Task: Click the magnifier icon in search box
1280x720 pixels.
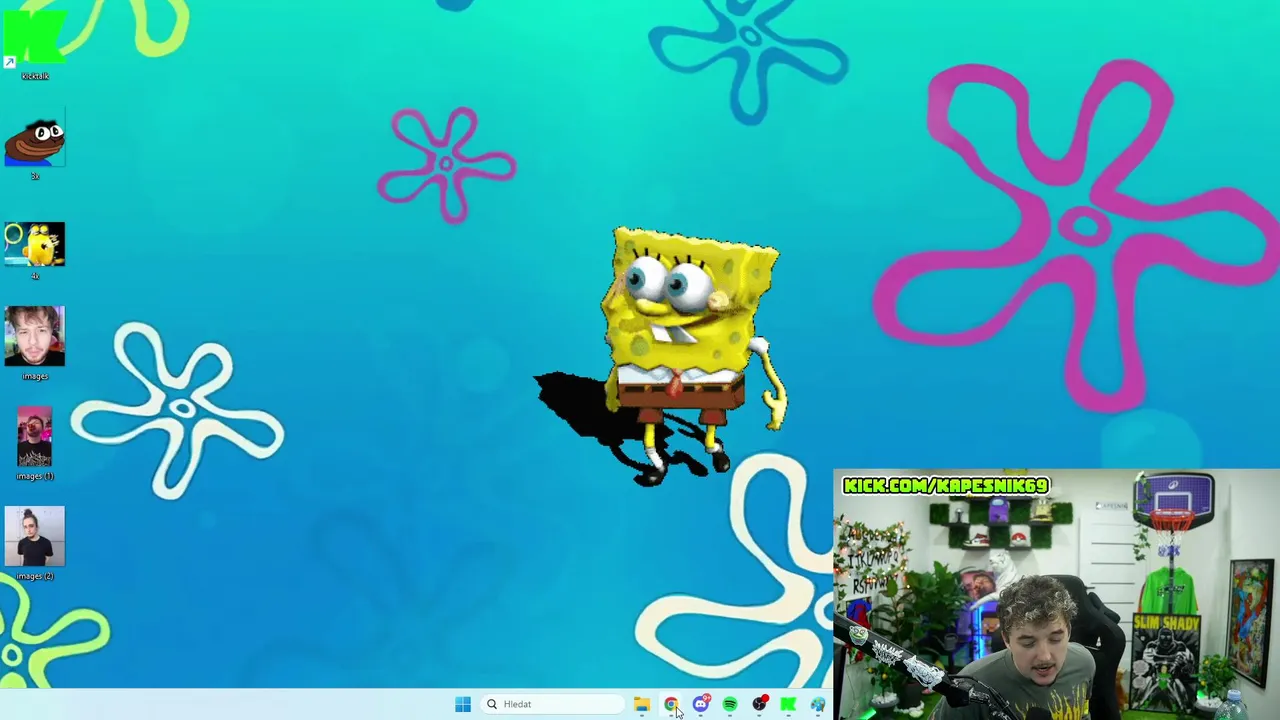Action: coord(492,704)
